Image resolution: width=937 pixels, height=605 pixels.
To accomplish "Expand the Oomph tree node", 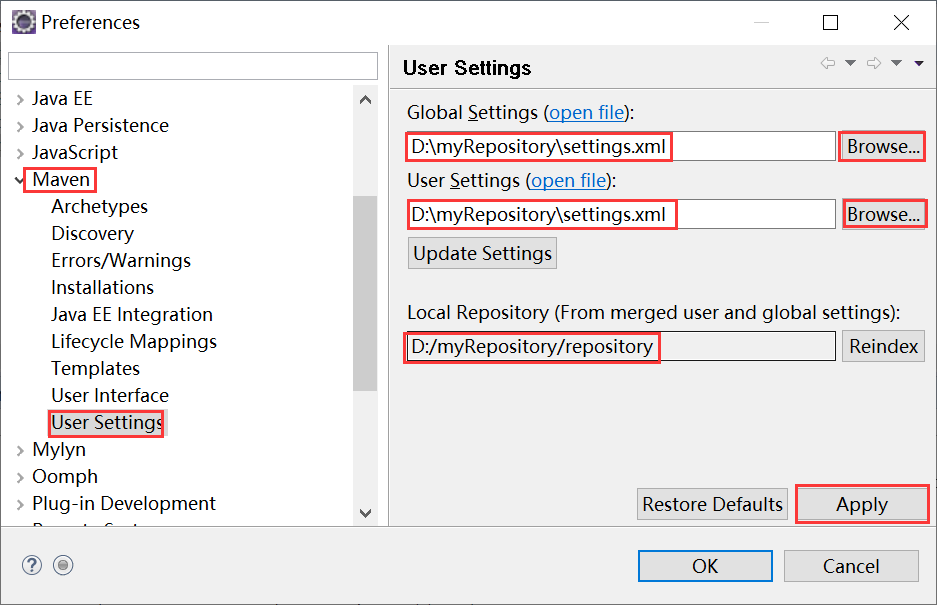I will coord(20,477).
